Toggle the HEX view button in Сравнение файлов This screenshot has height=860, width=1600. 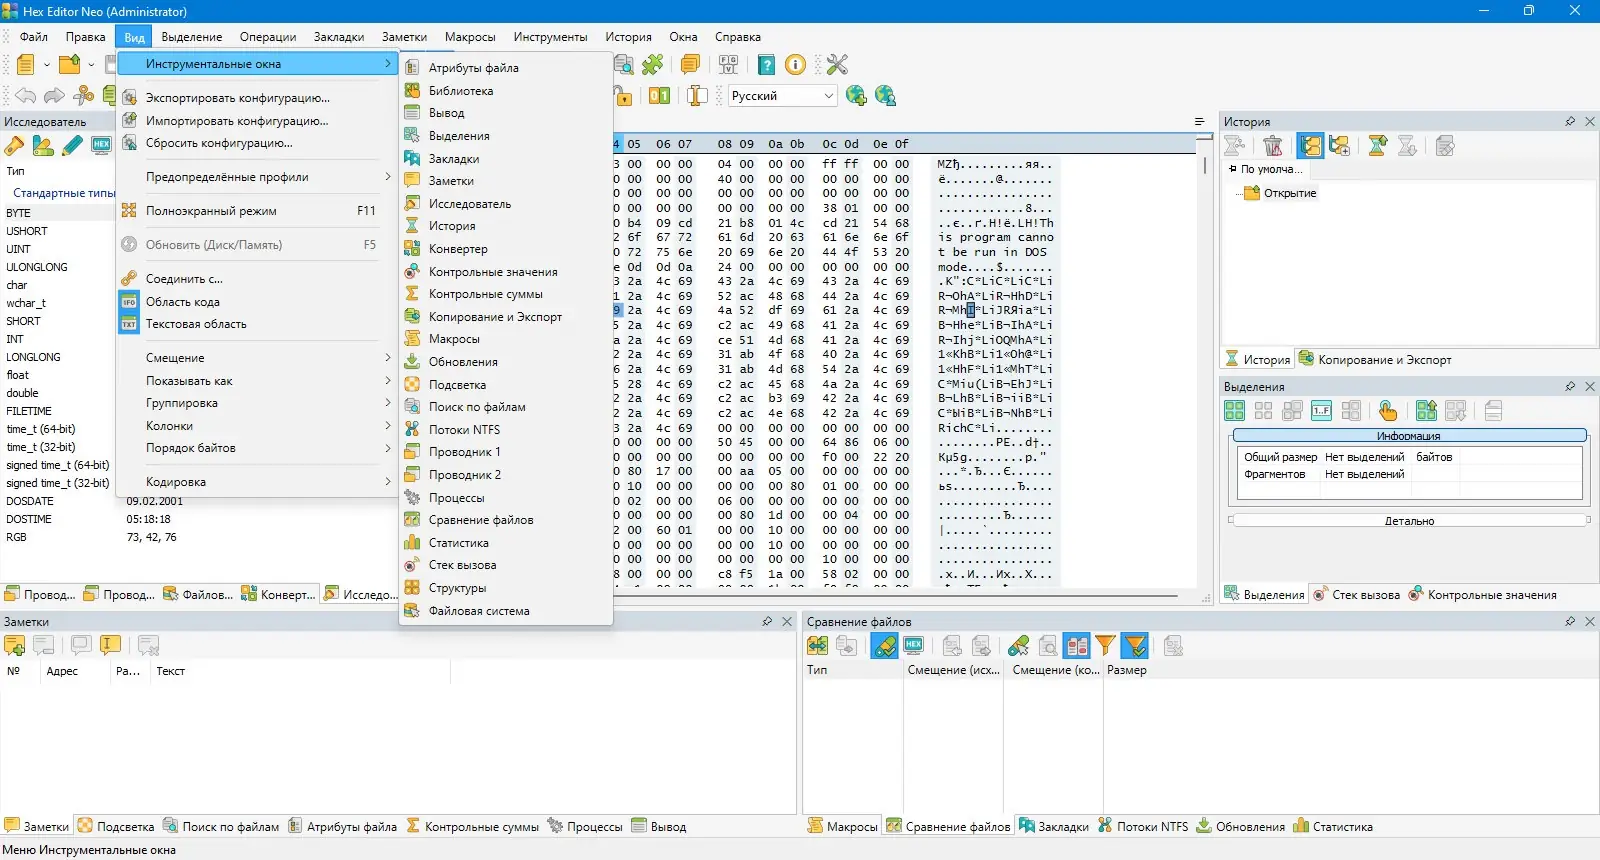(913, 646)
